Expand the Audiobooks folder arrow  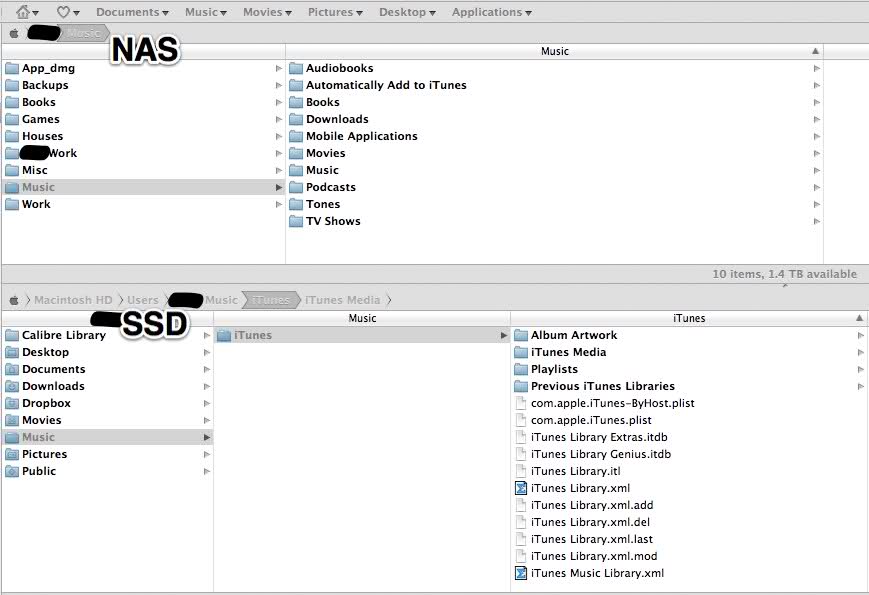816,68
